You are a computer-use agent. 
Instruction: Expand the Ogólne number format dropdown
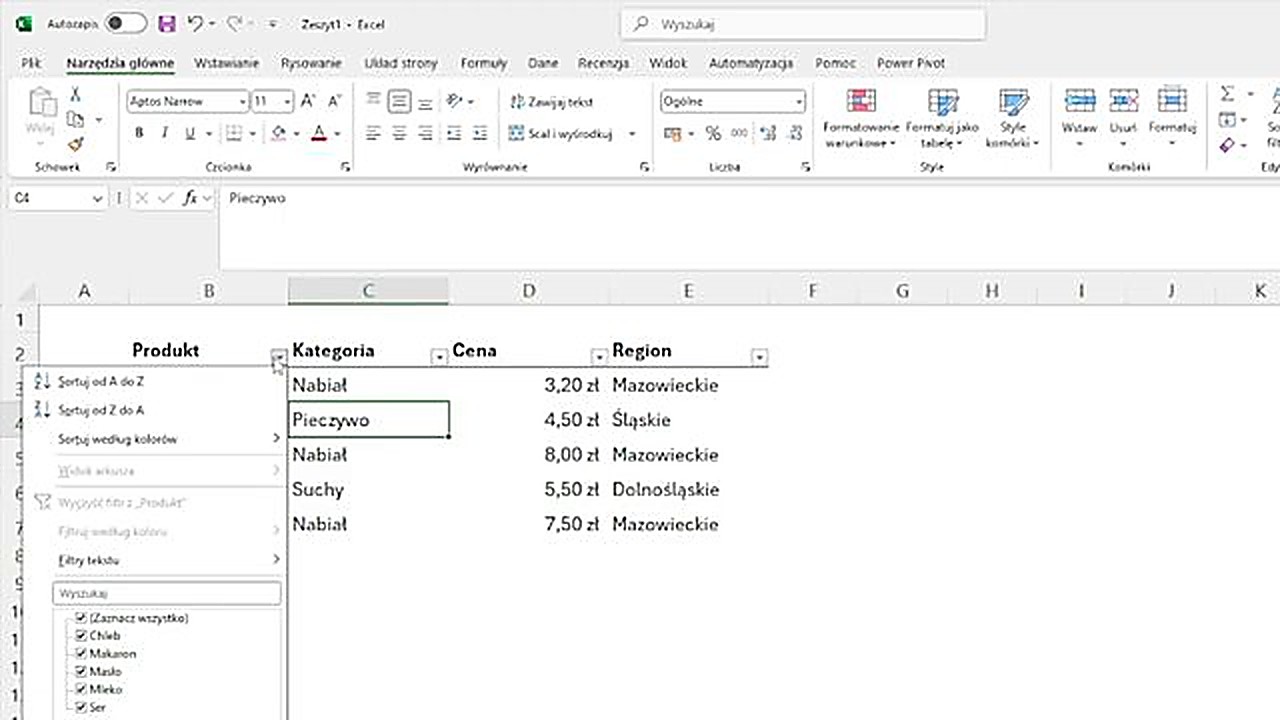799,102
